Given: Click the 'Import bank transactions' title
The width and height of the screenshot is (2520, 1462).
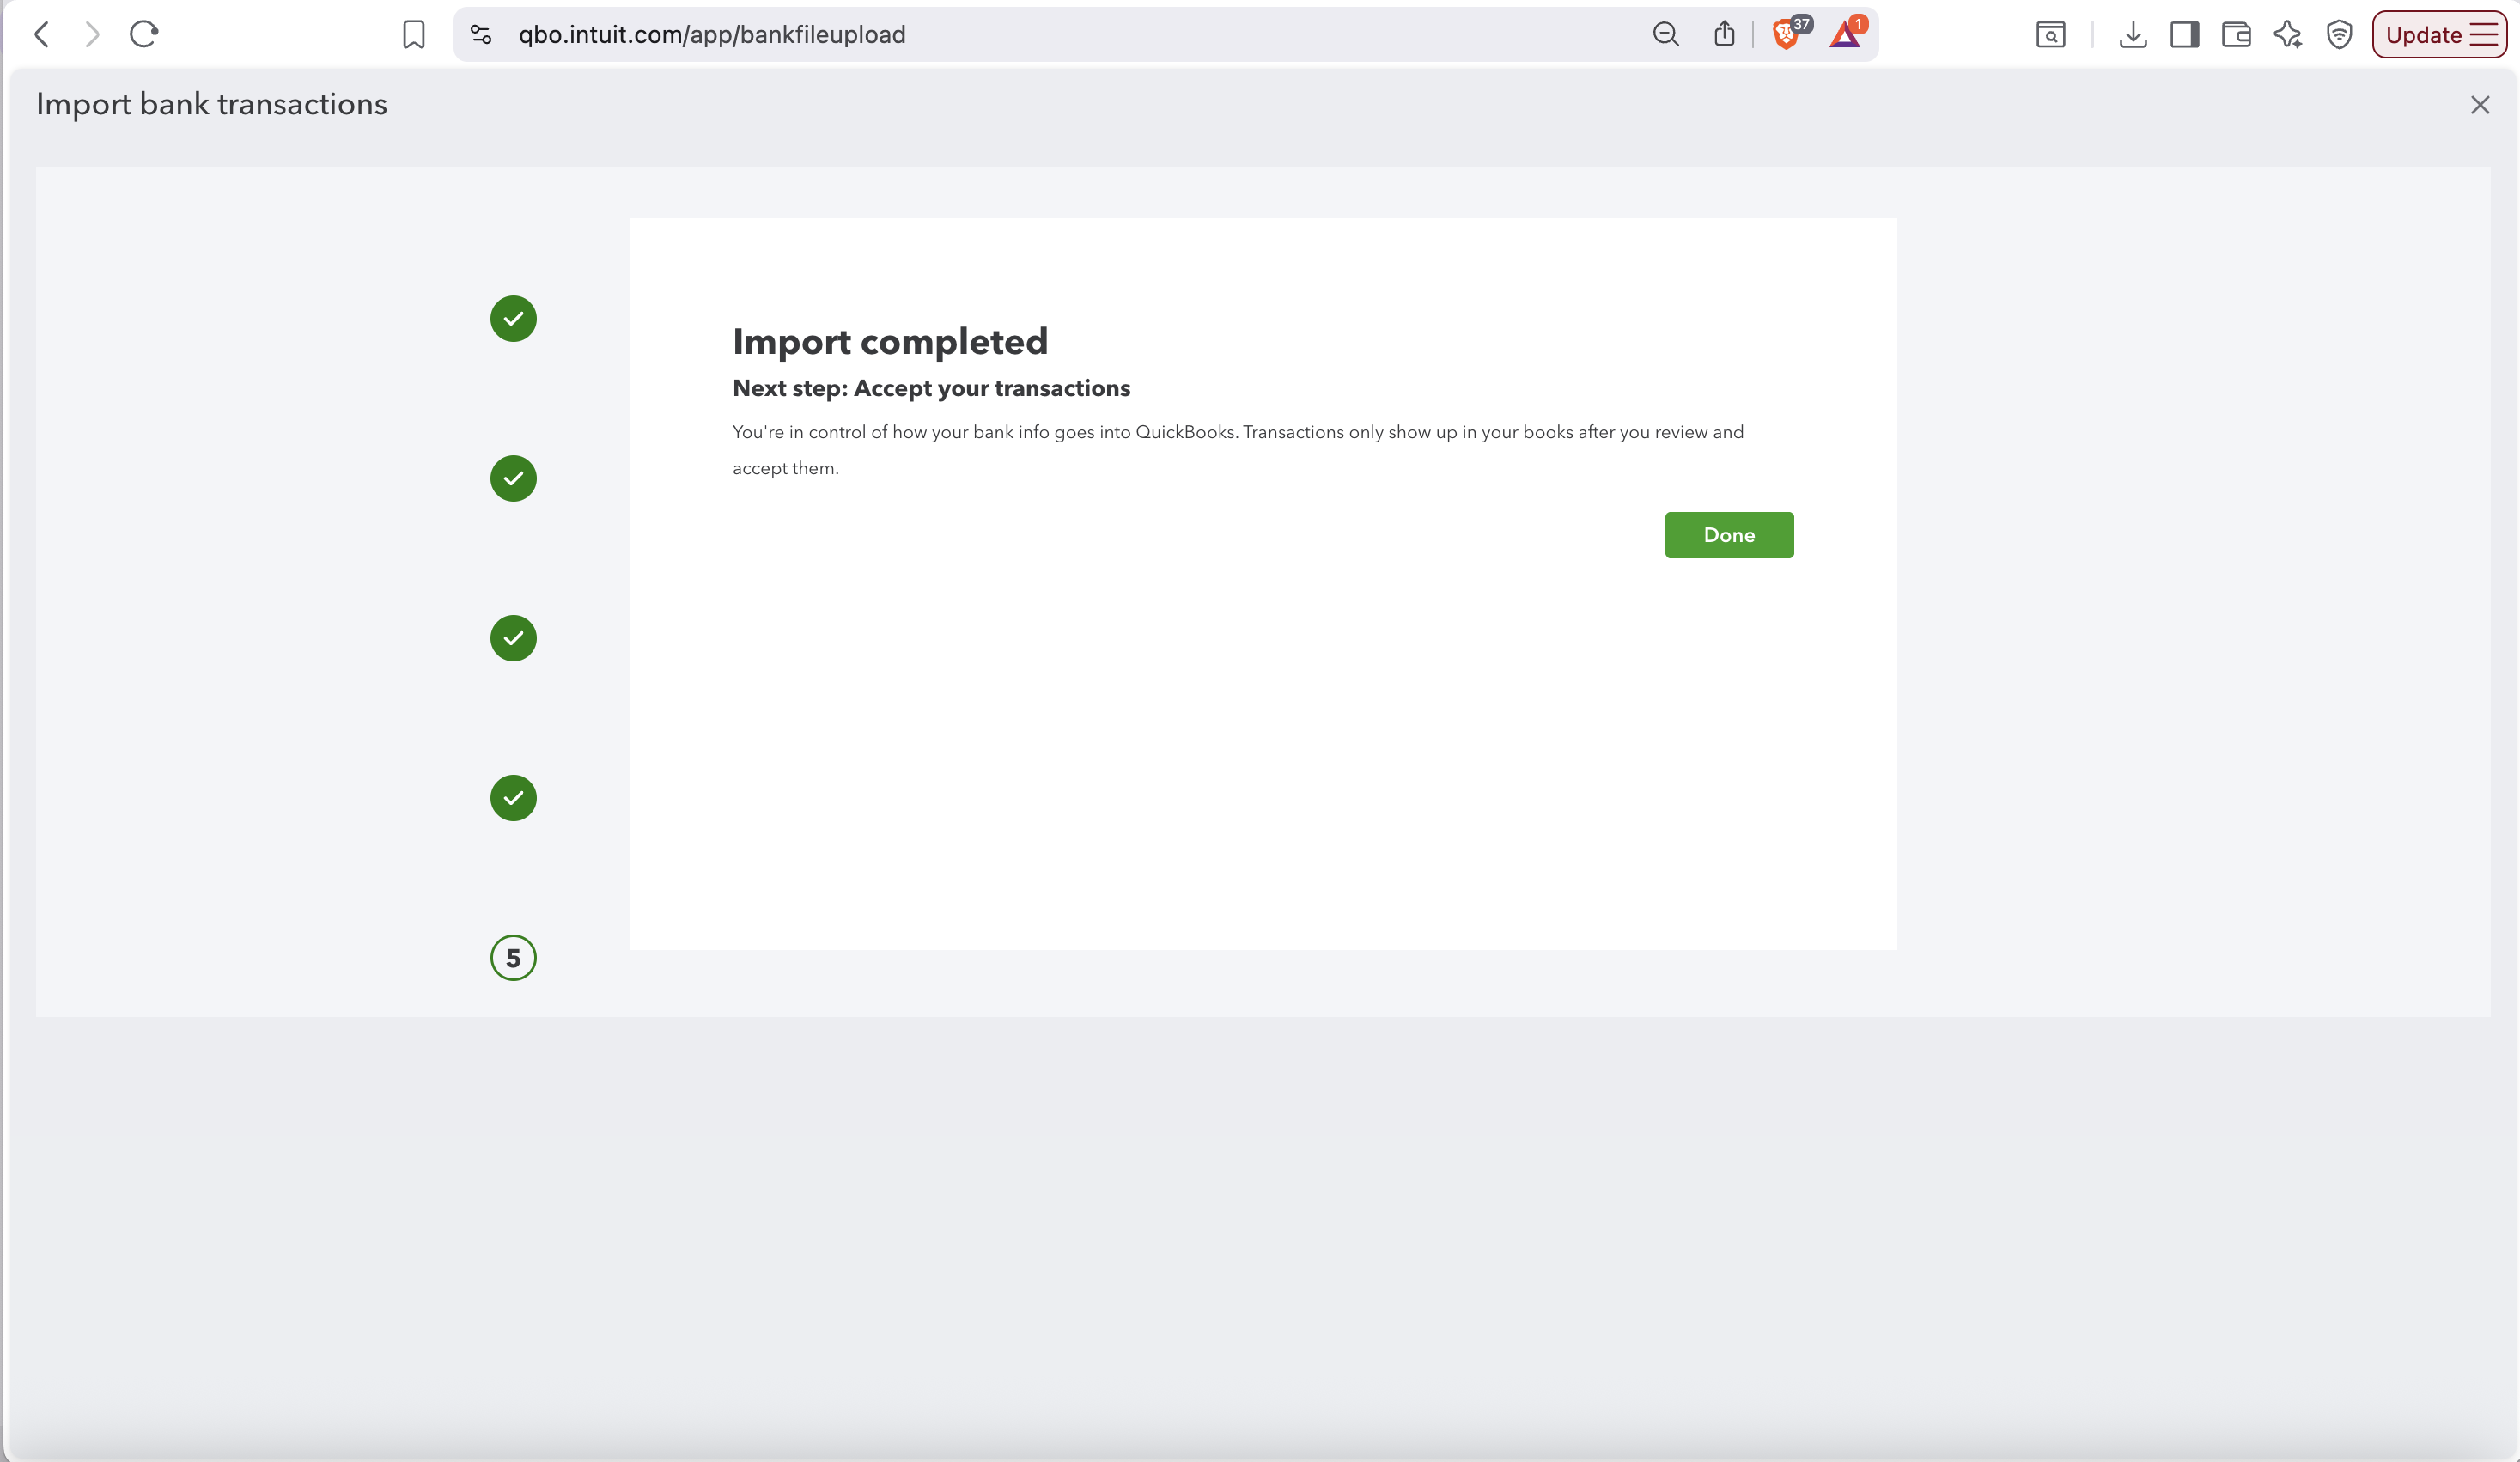Looking at the screenshot, I should click(211, 104).
